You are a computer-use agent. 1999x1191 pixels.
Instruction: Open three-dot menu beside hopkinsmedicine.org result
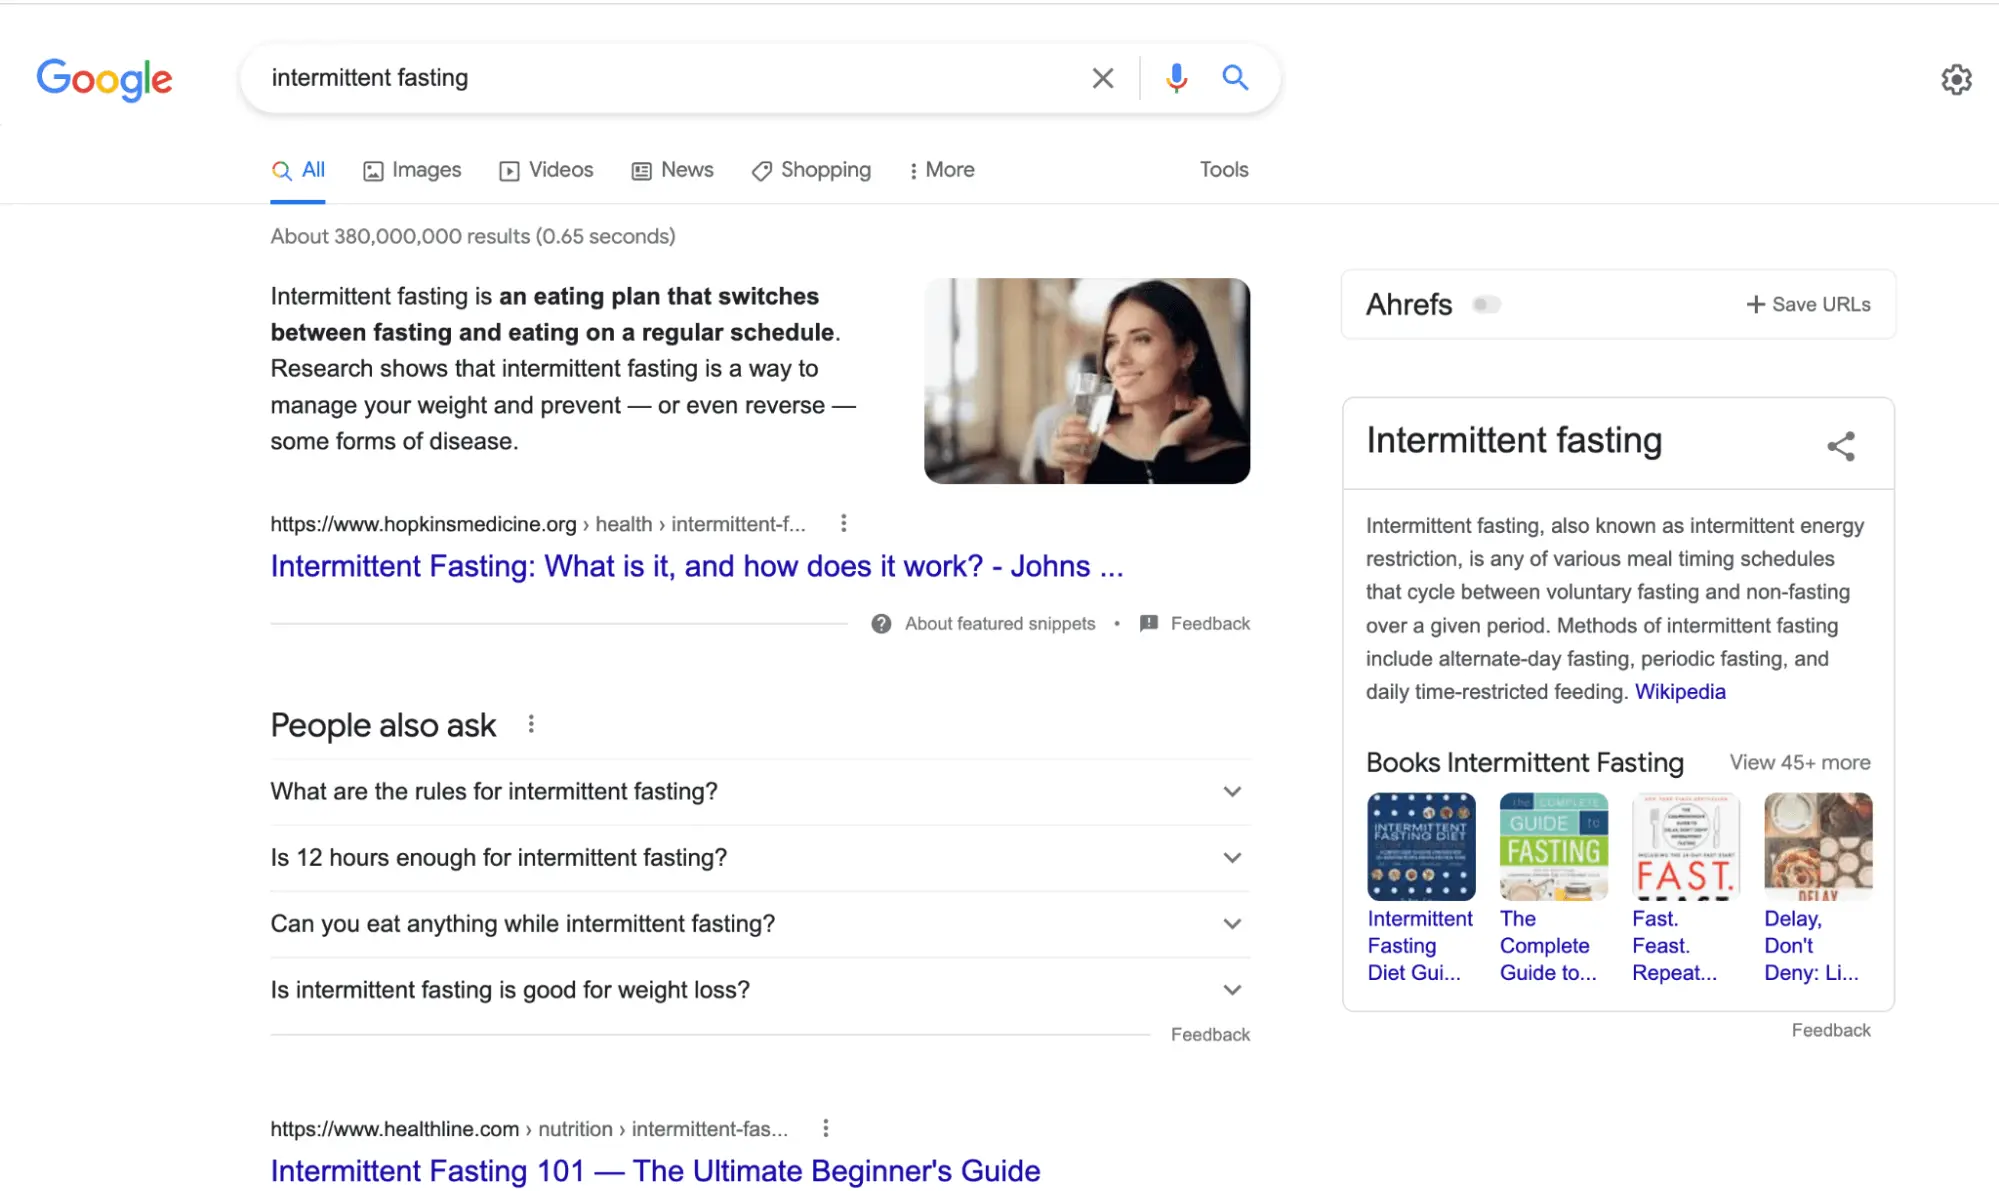coord(843,523)
